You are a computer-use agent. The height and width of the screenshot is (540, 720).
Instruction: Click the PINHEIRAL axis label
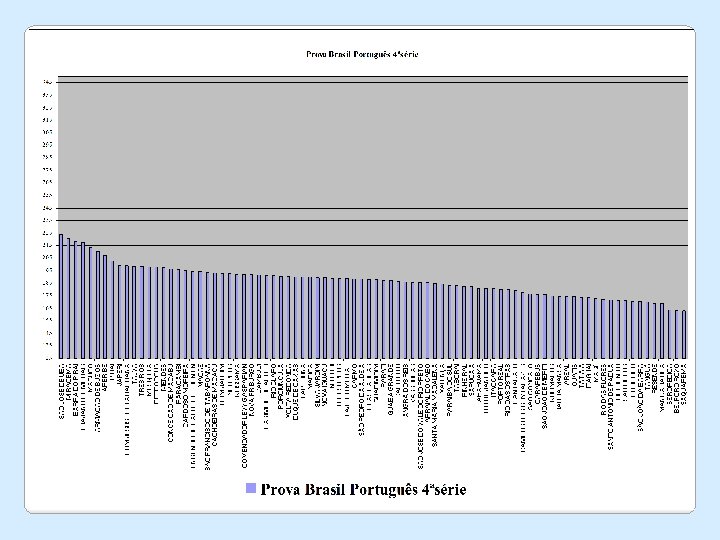(x=465, y=380)
